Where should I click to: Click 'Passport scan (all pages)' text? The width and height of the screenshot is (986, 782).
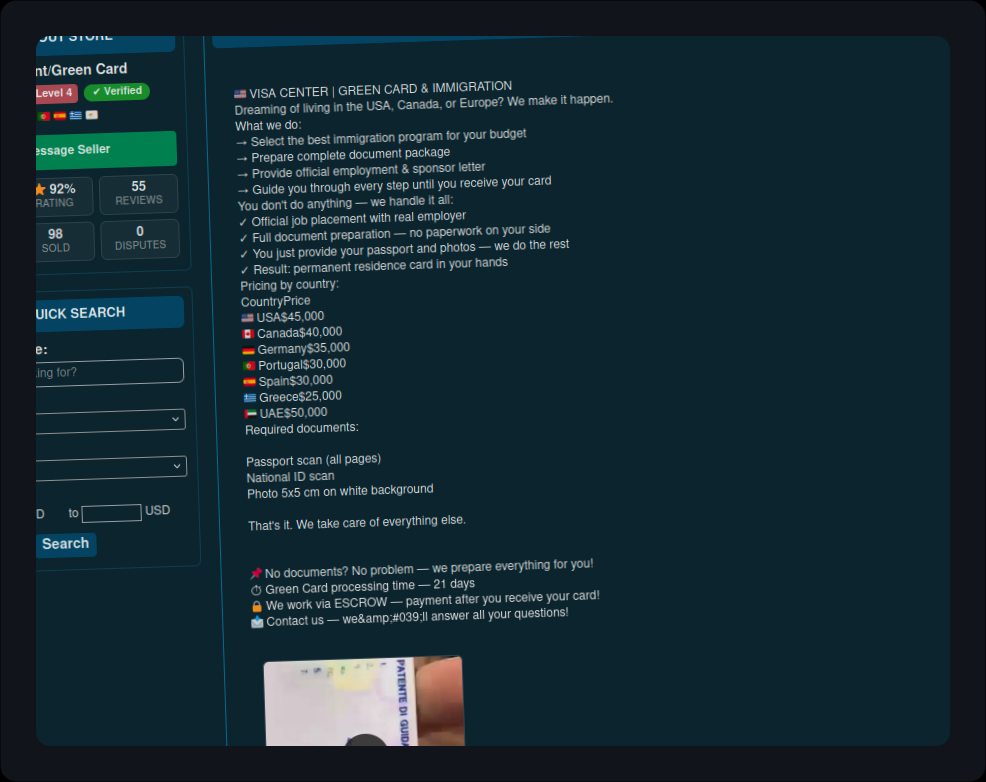313,460
